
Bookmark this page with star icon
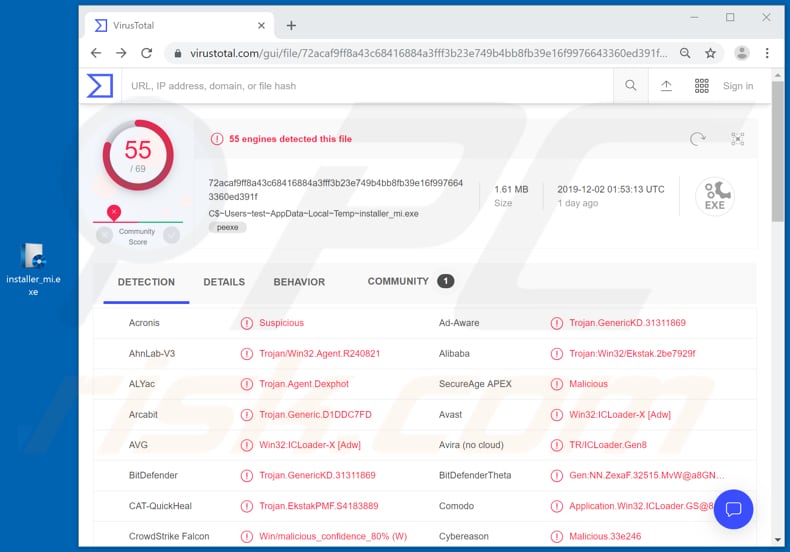tap(710, 53)
